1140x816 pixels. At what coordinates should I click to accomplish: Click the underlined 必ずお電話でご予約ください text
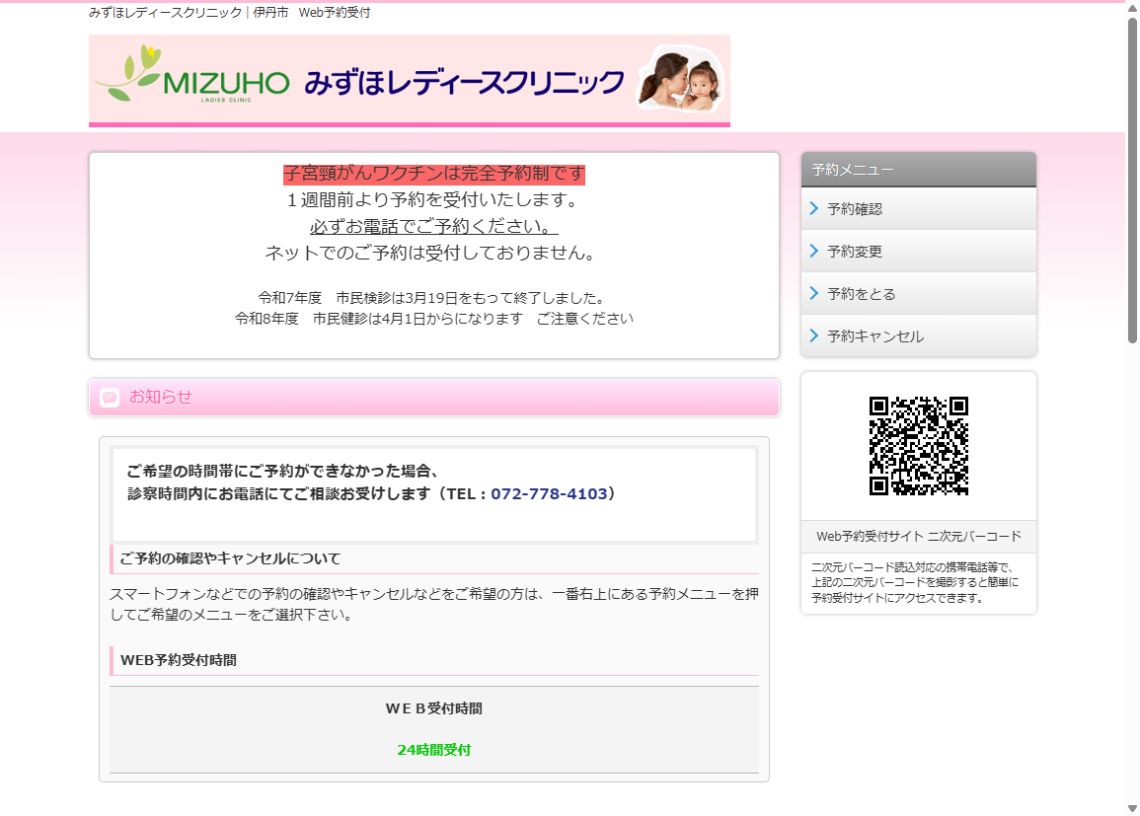434,226
